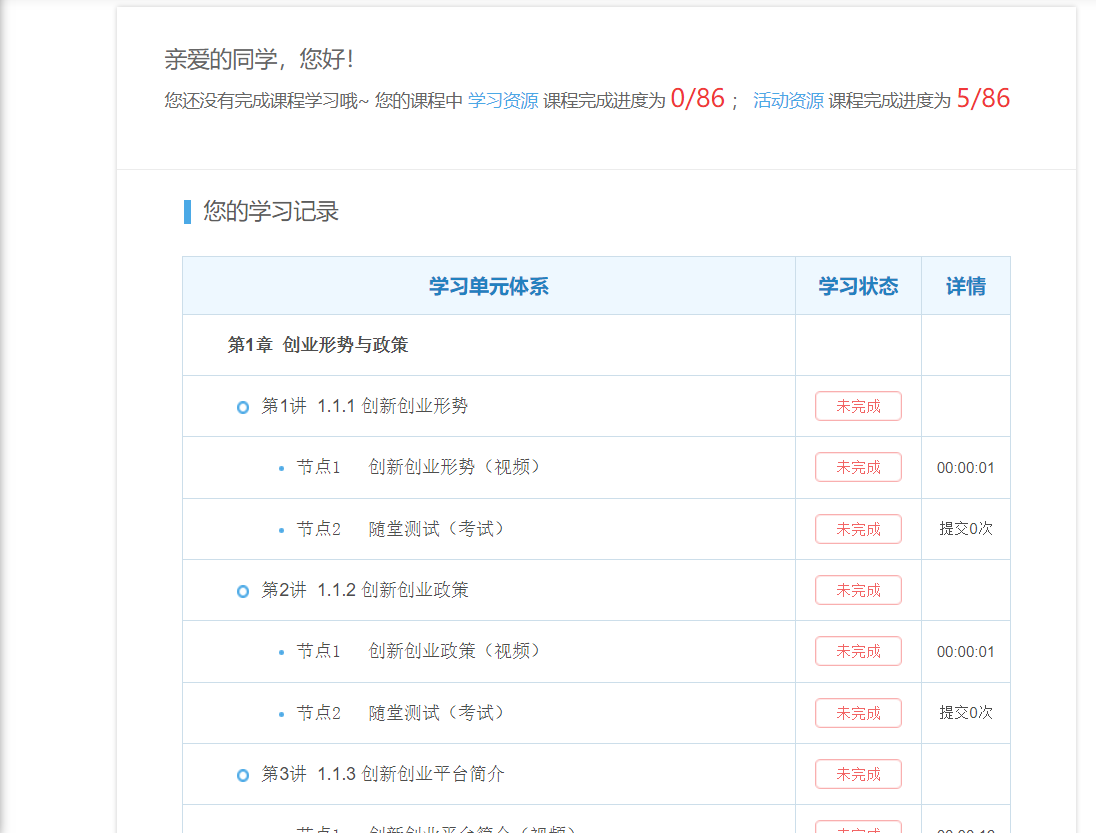The width and height of the screenshot is (1096, 833).
Task: Click the 未完成 status for 随堂测试（考试）节点2
Action: (857, 528)
